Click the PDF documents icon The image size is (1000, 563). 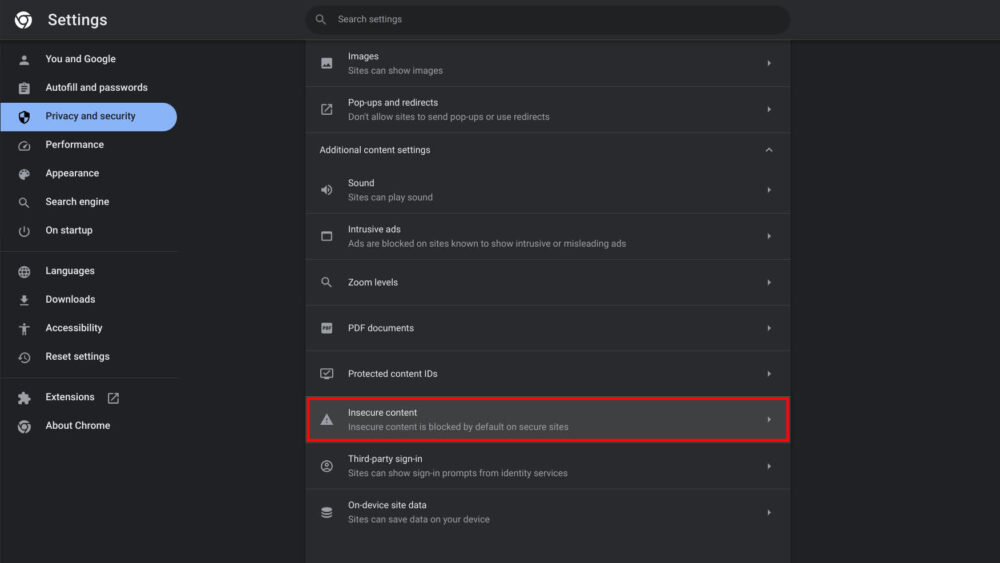[x=327, y=328]
